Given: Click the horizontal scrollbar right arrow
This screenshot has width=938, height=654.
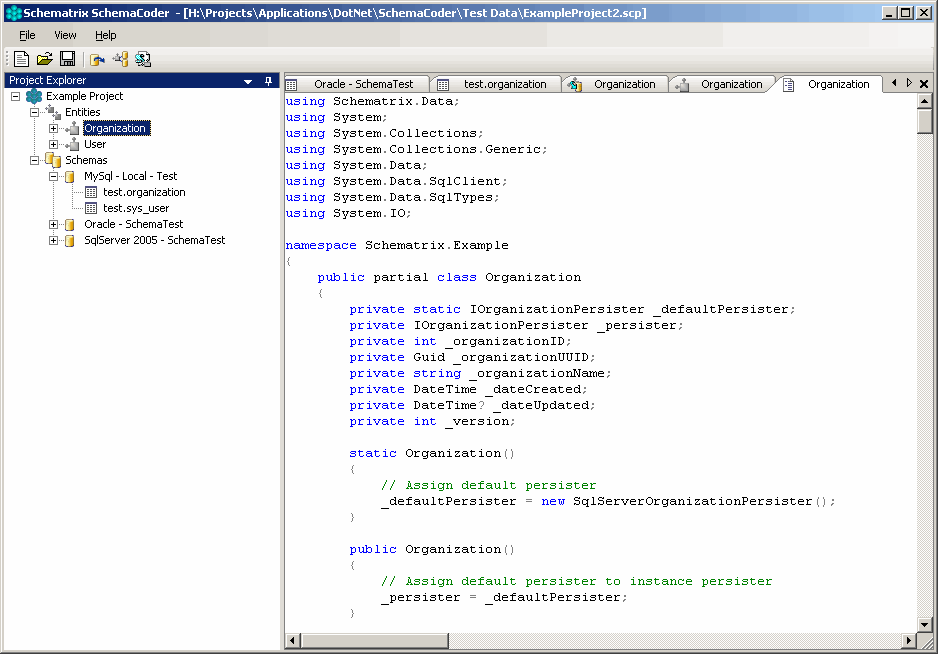Looking at the screenshot, I should 909,641.
